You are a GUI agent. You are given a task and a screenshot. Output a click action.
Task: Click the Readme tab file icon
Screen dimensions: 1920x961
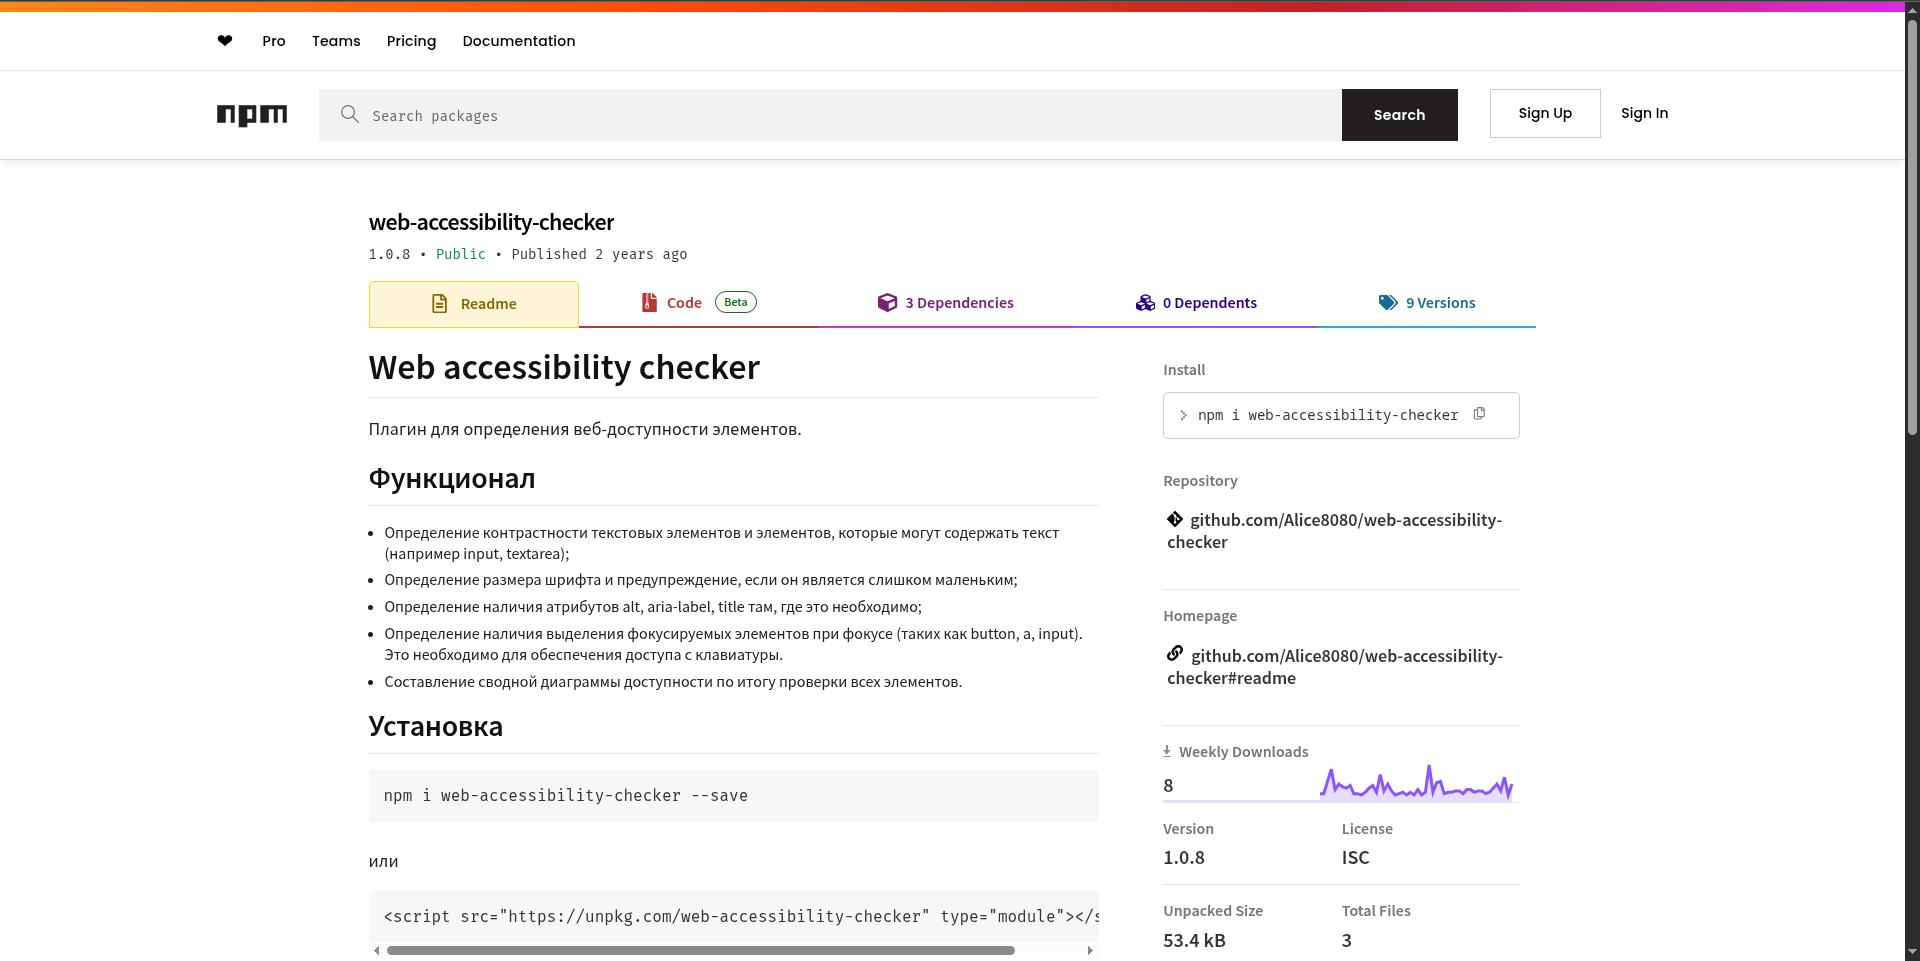pyautogui.click(x=439, y=304)
